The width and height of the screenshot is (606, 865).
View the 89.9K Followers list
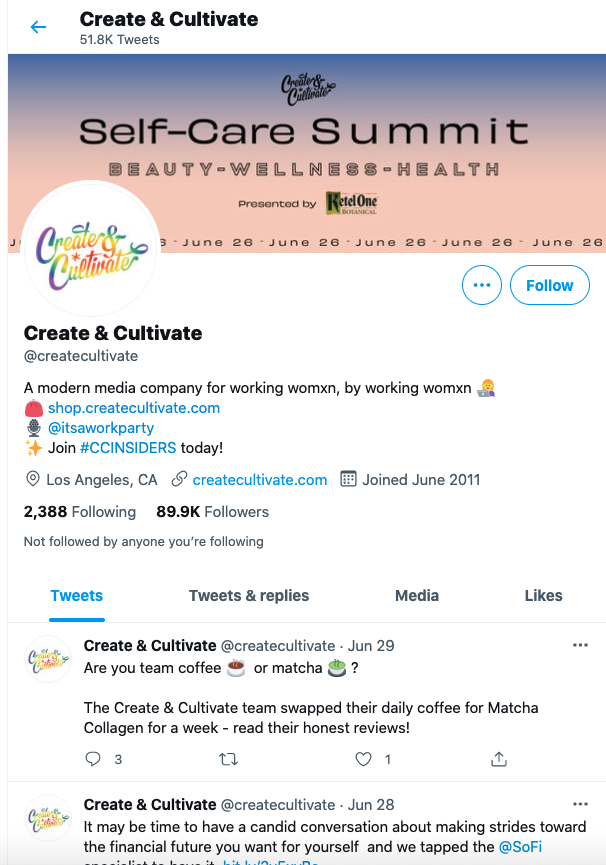212,512
